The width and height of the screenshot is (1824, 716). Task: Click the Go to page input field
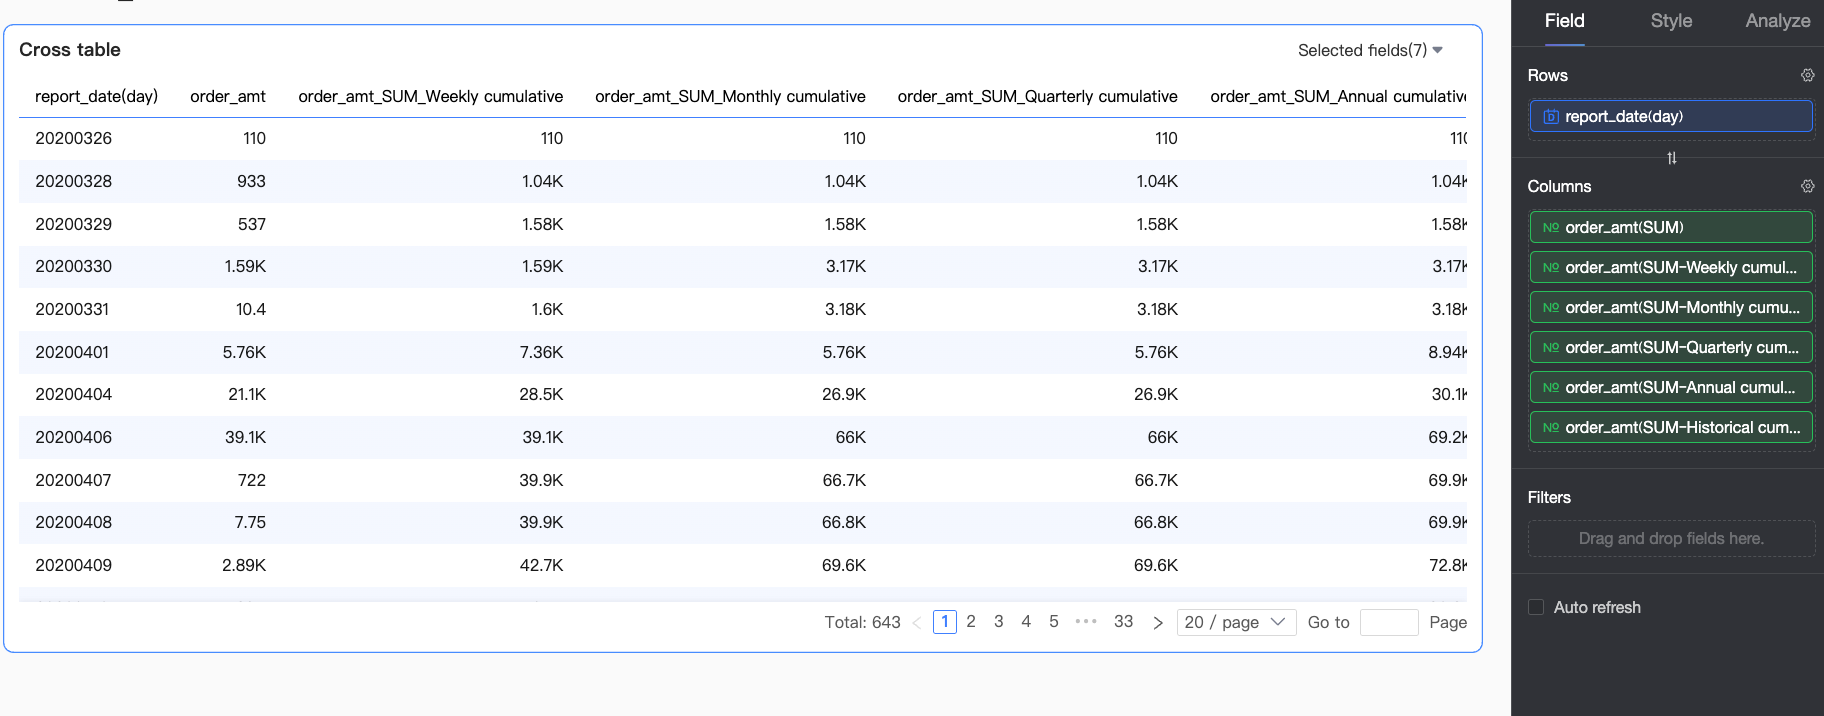[x=1389, y=622]
